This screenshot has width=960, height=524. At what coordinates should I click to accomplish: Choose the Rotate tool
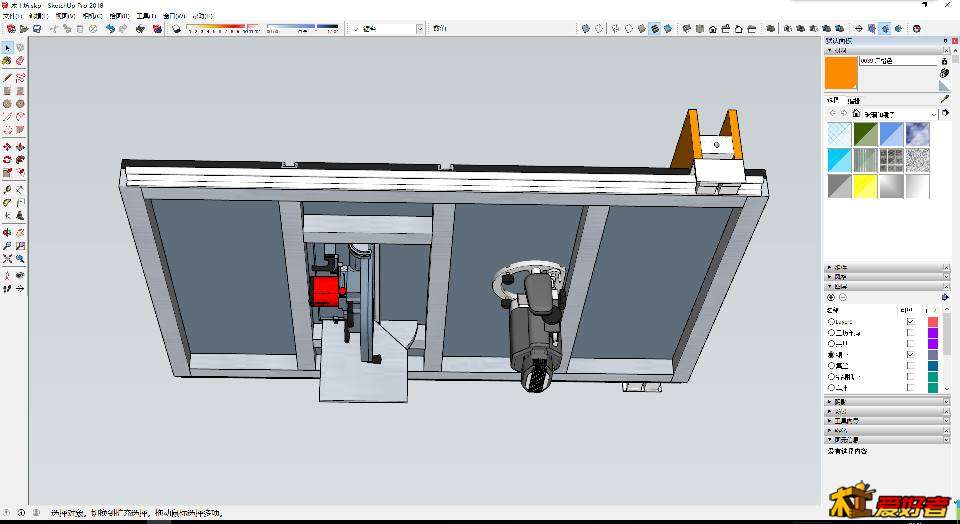tap(7, 160)
